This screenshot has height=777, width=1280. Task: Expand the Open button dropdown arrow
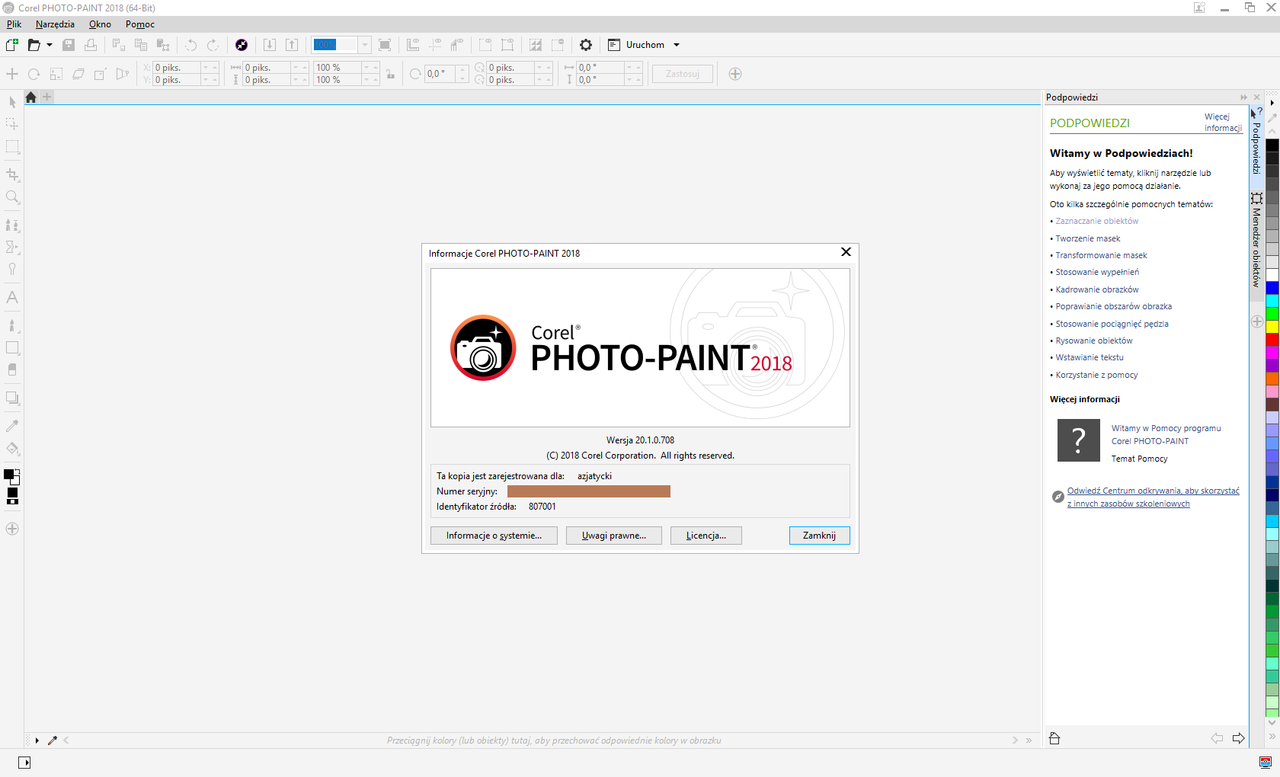[49, 45]
